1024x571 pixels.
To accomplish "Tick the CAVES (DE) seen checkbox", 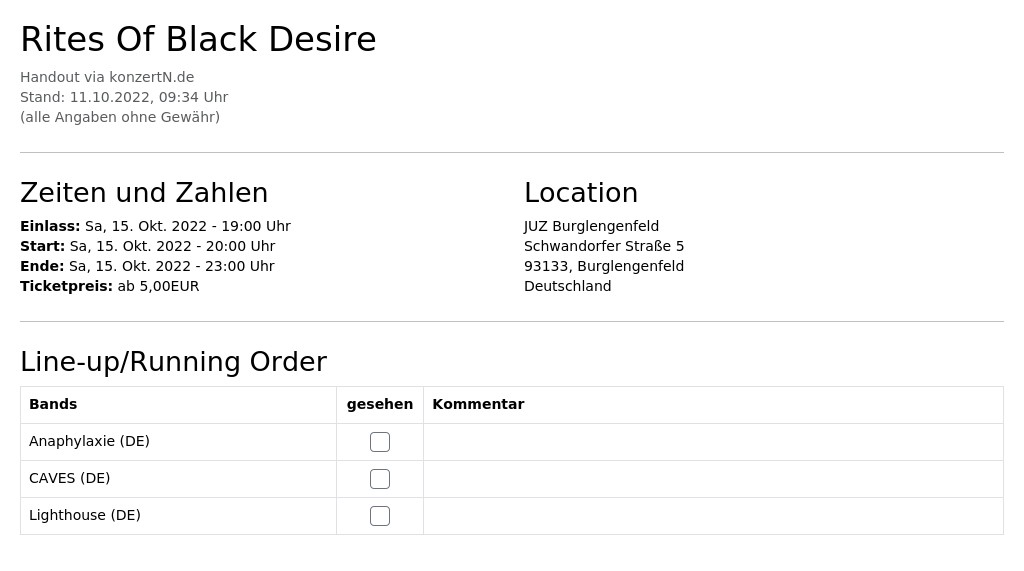I will click(379, 479).
